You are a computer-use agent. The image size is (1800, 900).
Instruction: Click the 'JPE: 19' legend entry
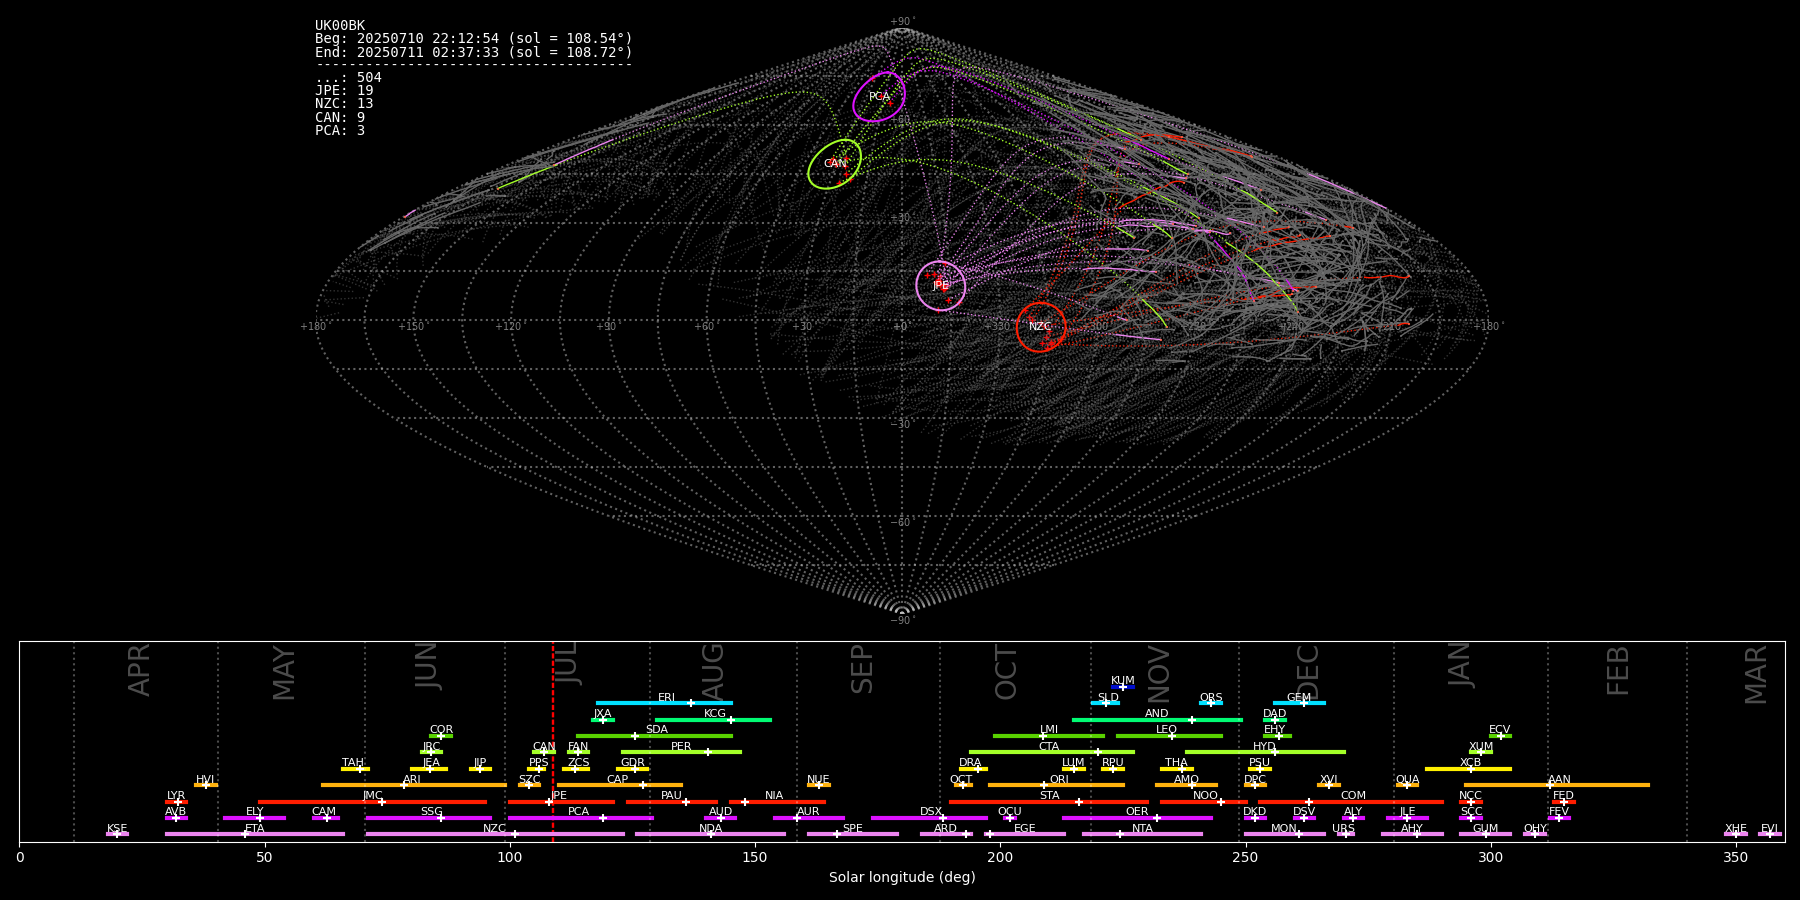[344, 90]
